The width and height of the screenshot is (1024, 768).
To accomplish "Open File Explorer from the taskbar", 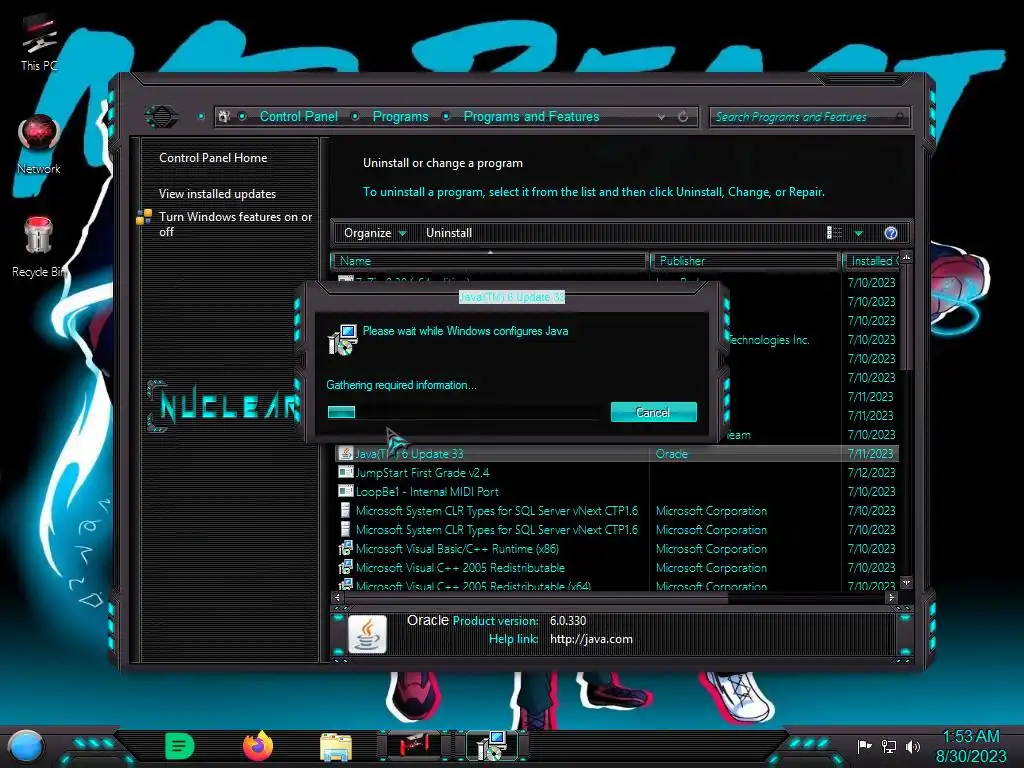I will [336, 746].
